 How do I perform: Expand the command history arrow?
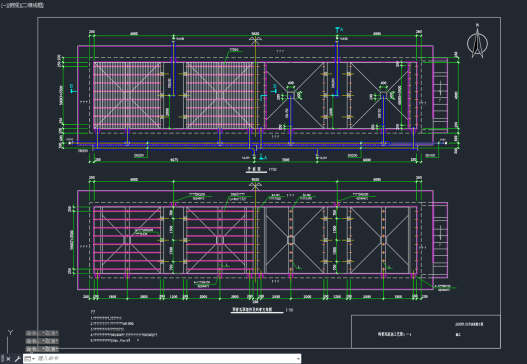298,359
